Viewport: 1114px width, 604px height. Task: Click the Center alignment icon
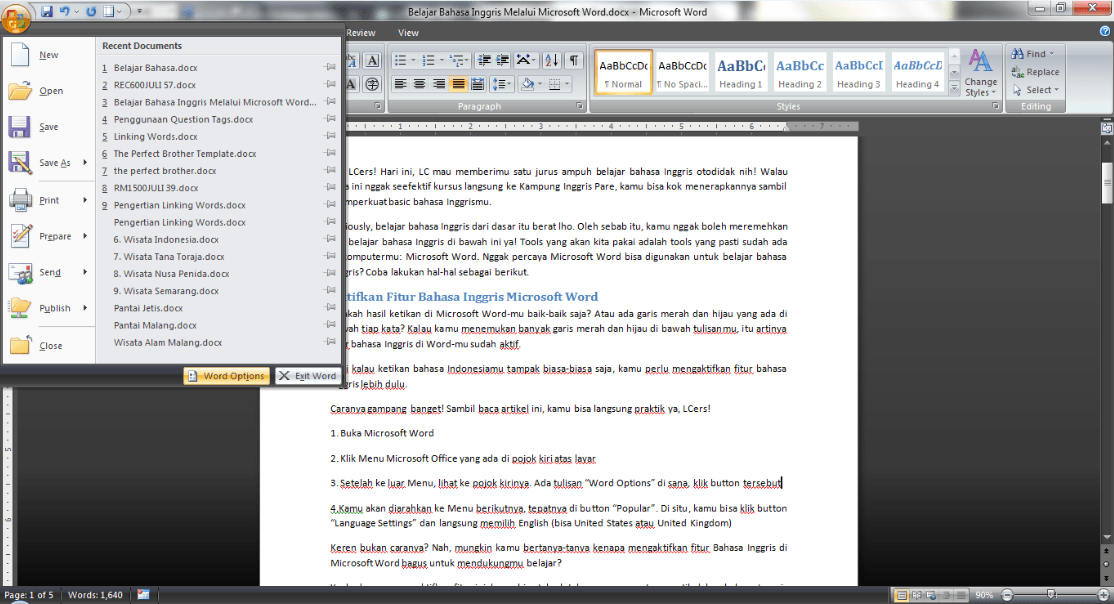pos(420,84)
